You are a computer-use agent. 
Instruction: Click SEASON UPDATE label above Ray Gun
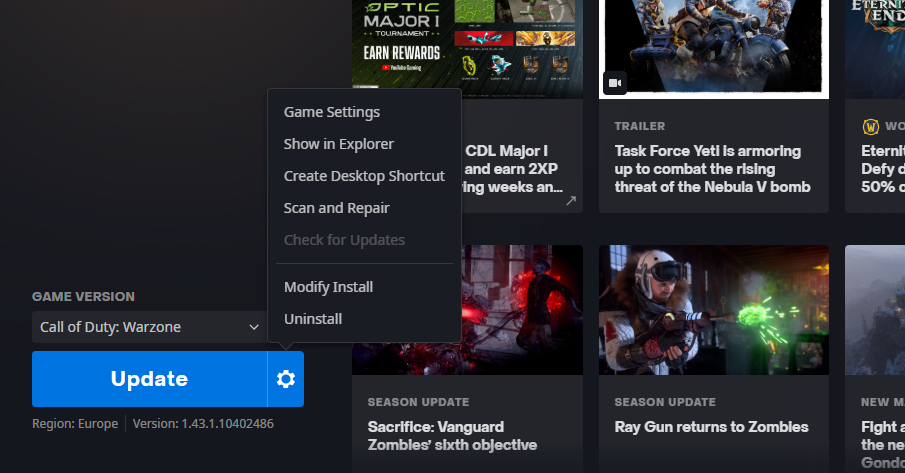pyautogui.click(x=665, y=402)
